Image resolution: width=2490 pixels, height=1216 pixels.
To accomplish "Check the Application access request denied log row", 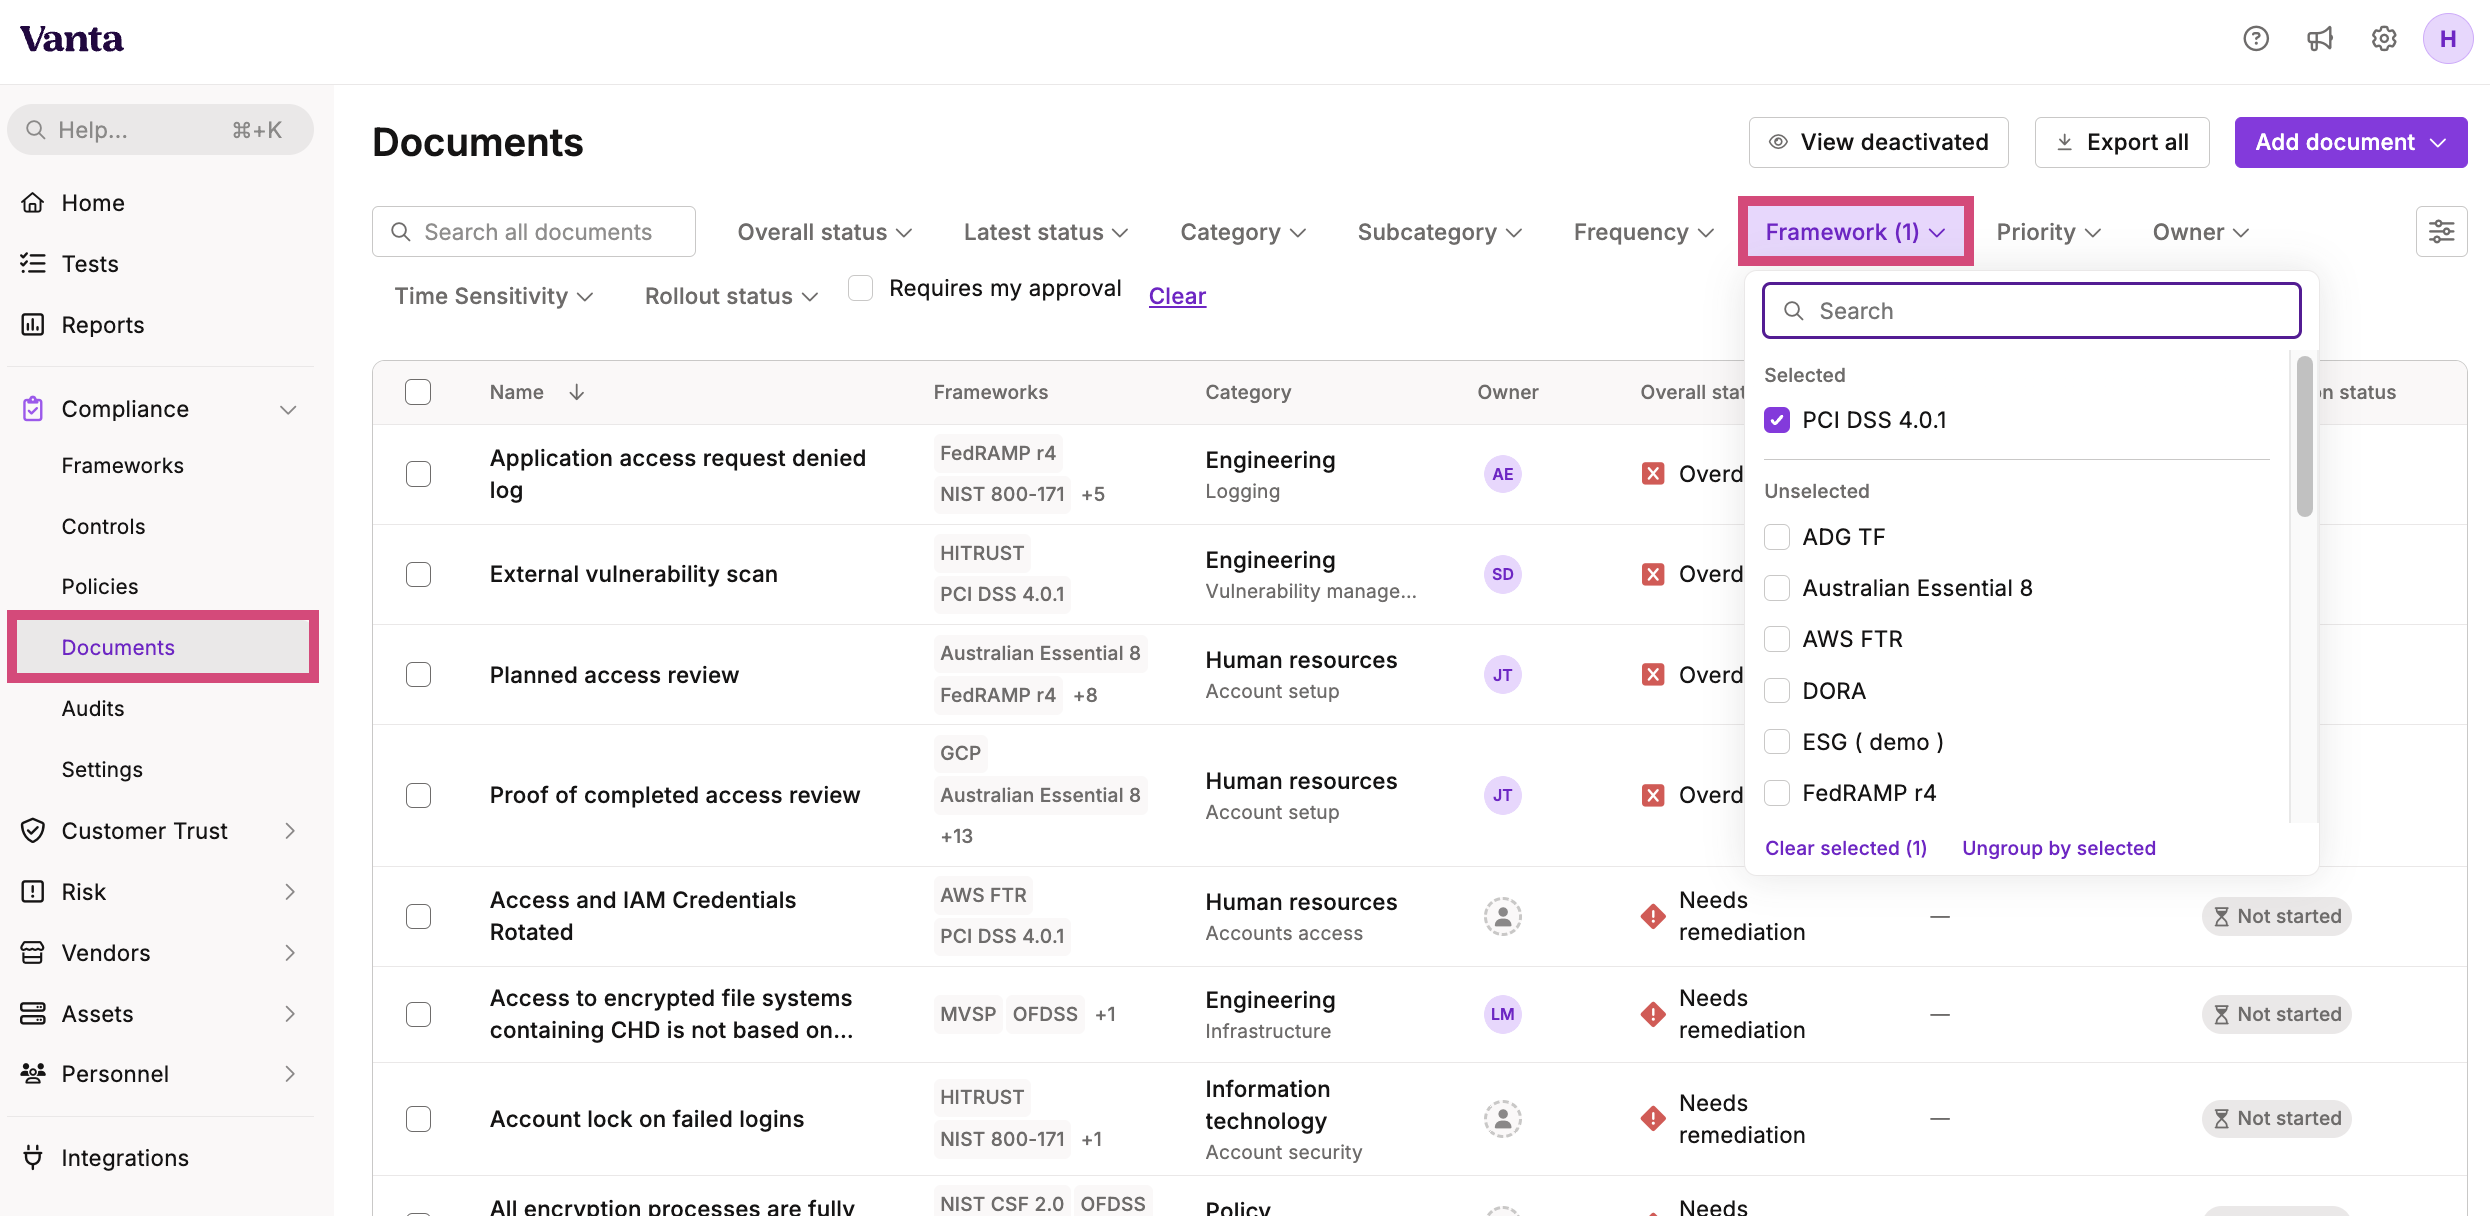I will (418, 474).
